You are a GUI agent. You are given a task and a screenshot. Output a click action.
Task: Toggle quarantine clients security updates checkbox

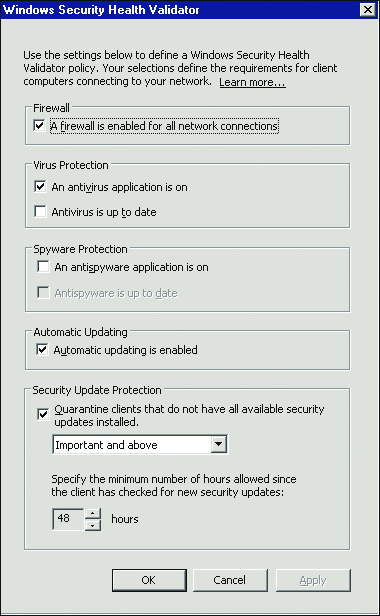coord(43,414)
